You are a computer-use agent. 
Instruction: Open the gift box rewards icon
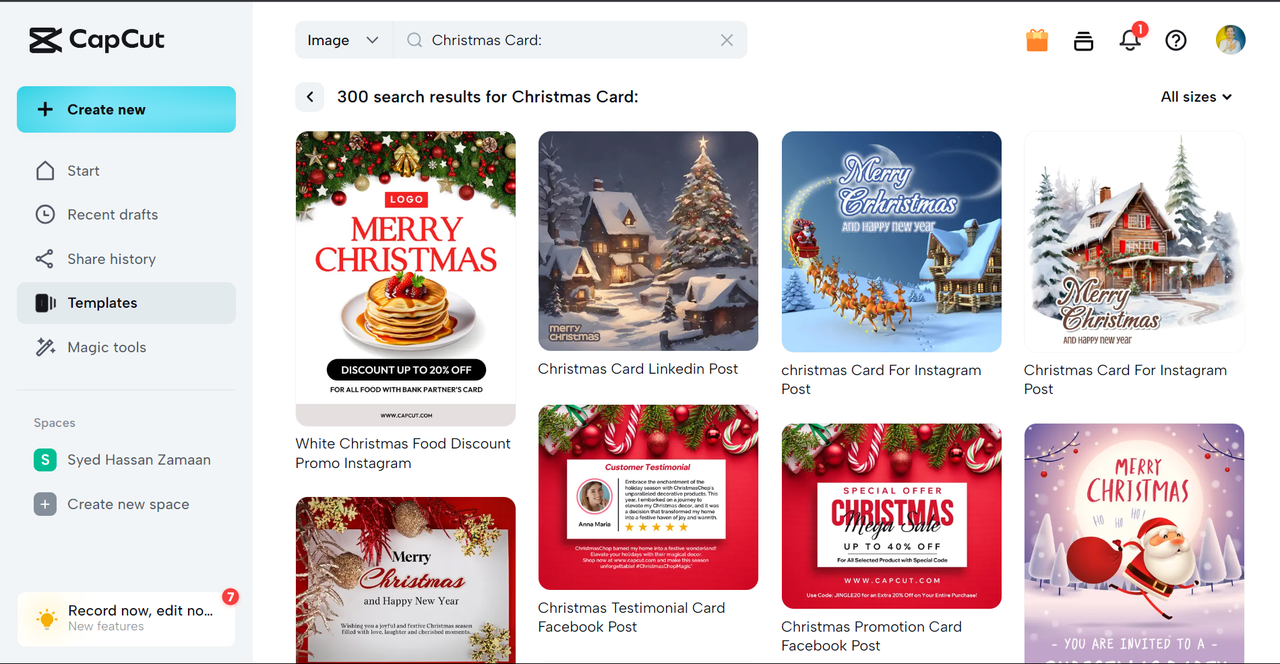point(1037,40)
